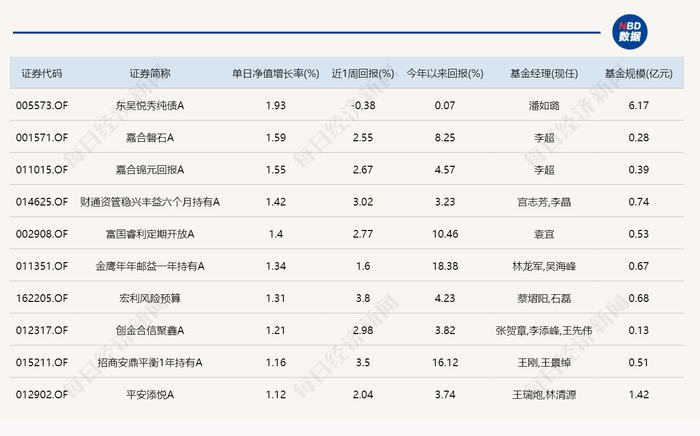Click the 近1周回报(%) column header
The image size is (700, 436).
pos(362,74)
